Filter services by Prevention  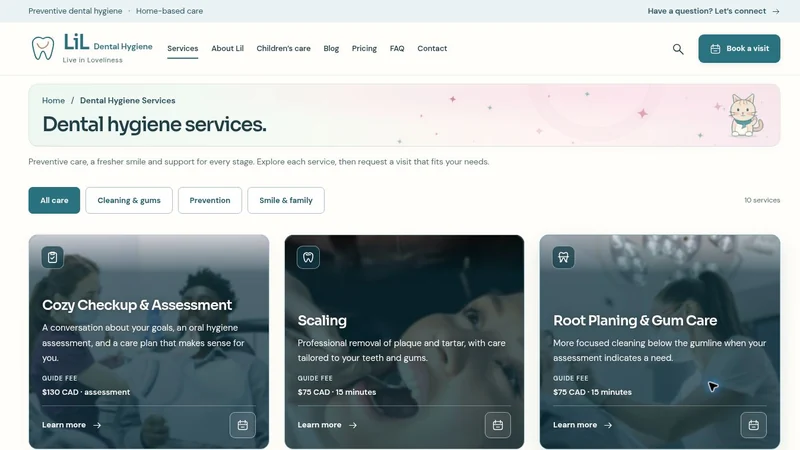click(x=210, y=201)
